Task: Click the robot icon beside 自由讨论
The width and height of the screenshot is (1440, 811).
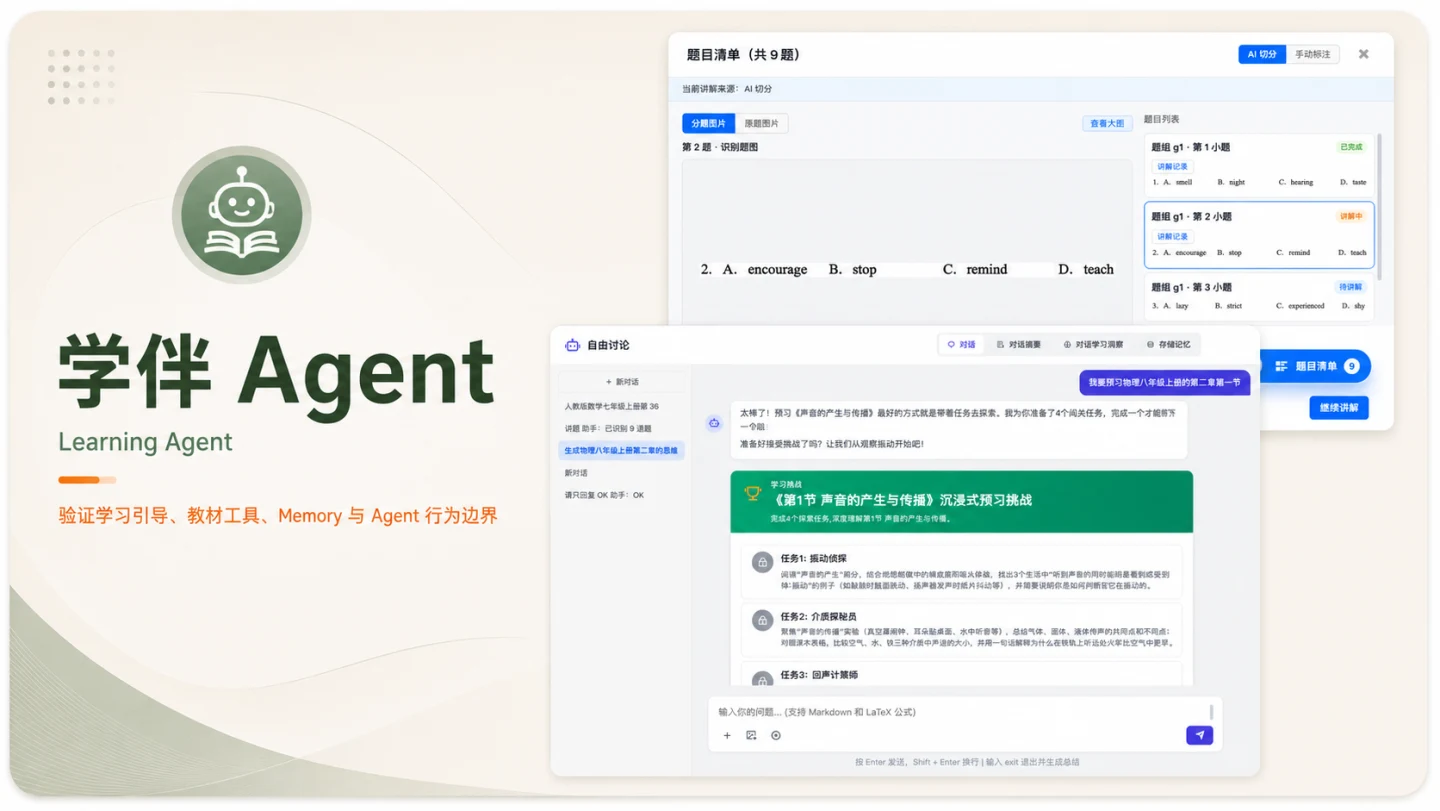Action: [x=572, y=345]
